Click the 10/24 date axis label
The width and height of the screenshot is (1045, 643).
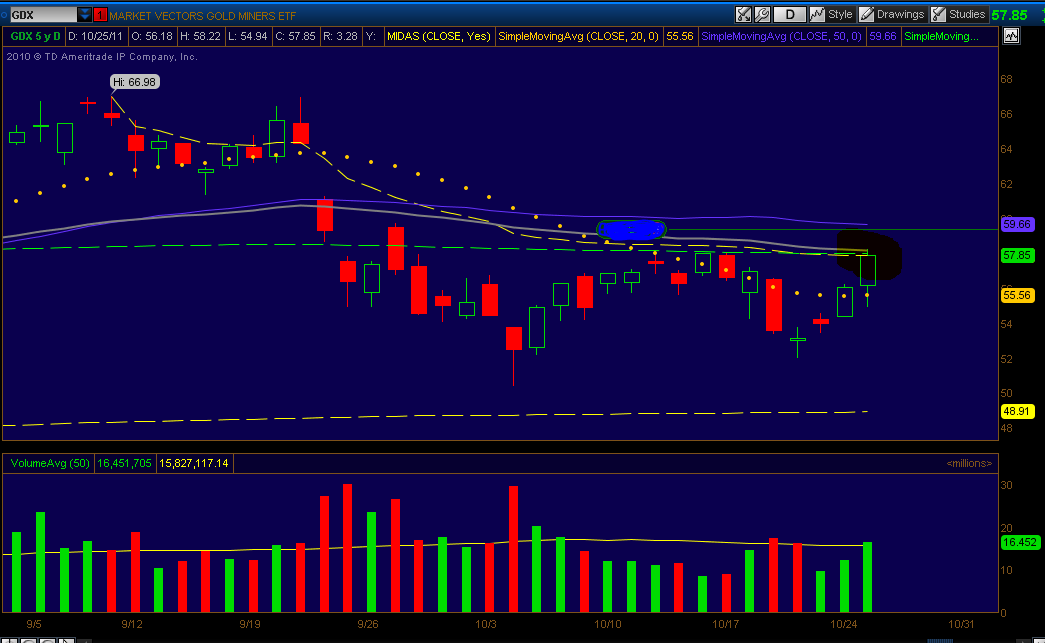point(843,624)
